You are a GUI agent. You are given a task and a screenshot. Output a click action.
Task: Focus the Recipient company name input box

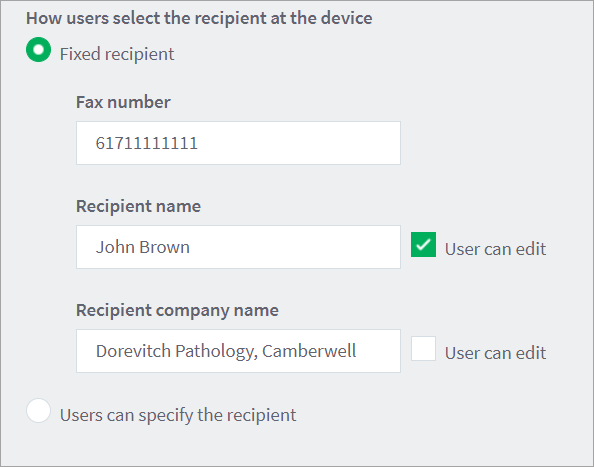pos(238,351)
